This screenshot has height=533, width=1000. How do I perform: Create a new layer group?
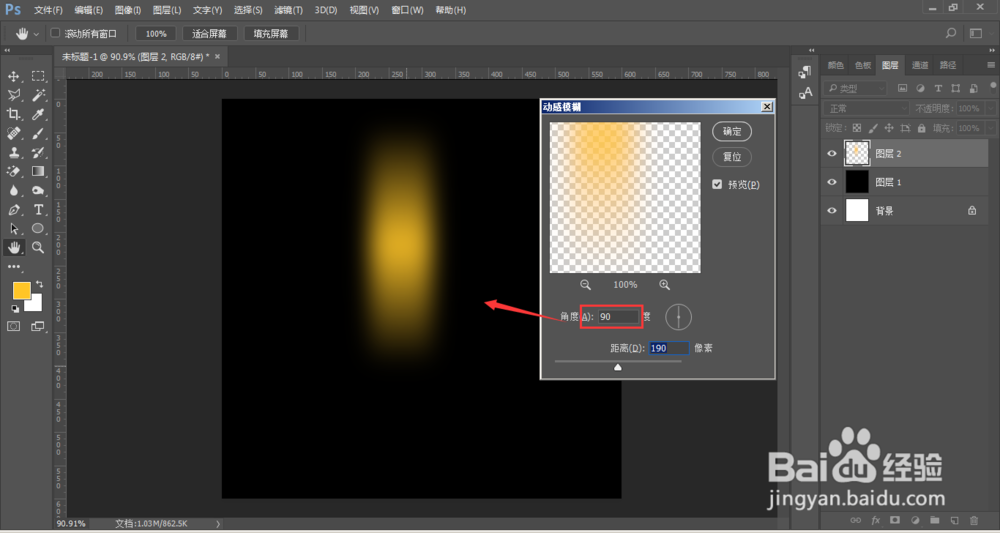pos(934,520)
